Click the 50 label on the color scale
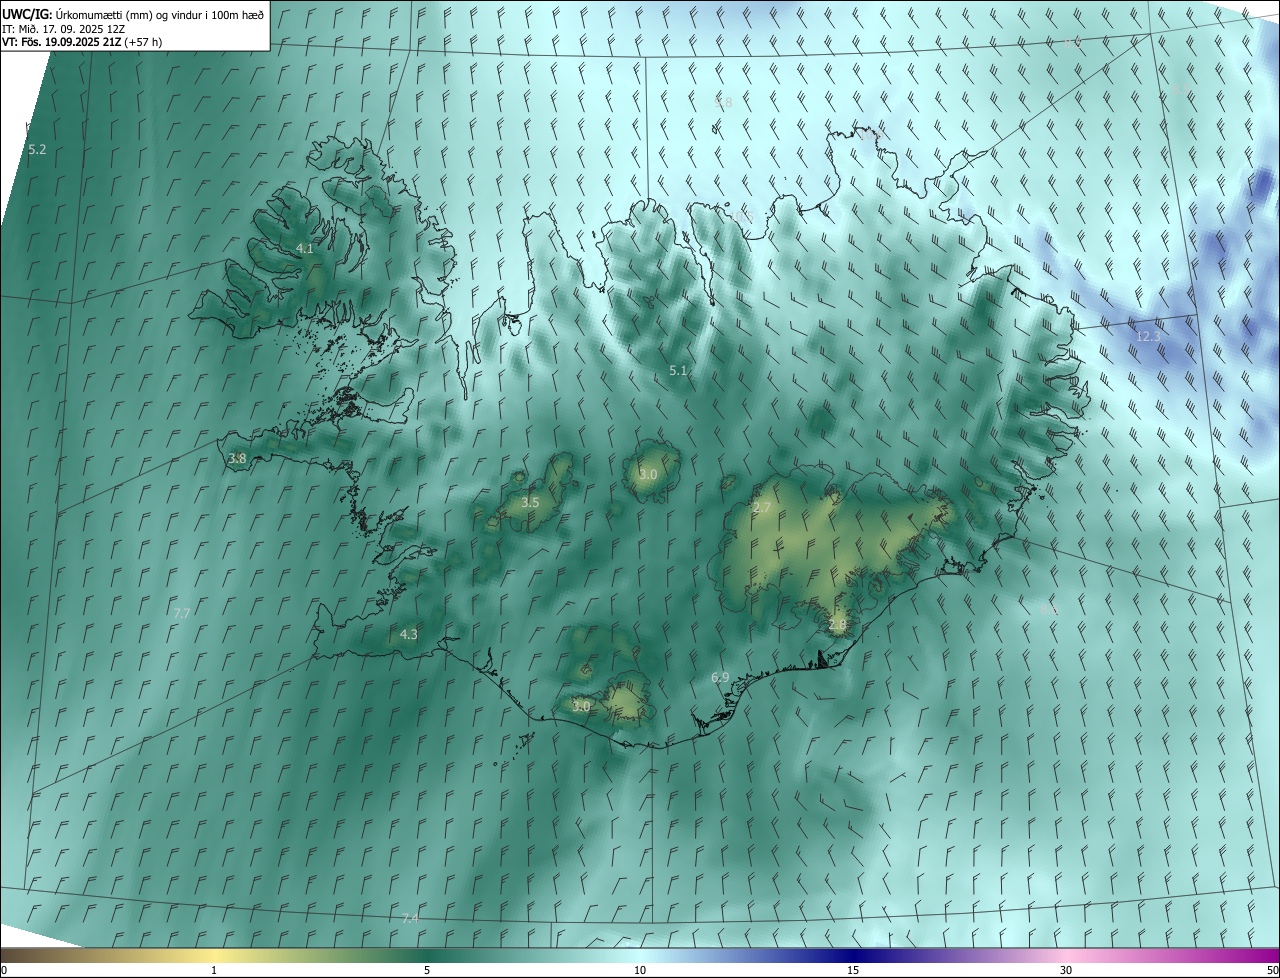Viewport: 1280px width, 978px height. [1272, 970]
